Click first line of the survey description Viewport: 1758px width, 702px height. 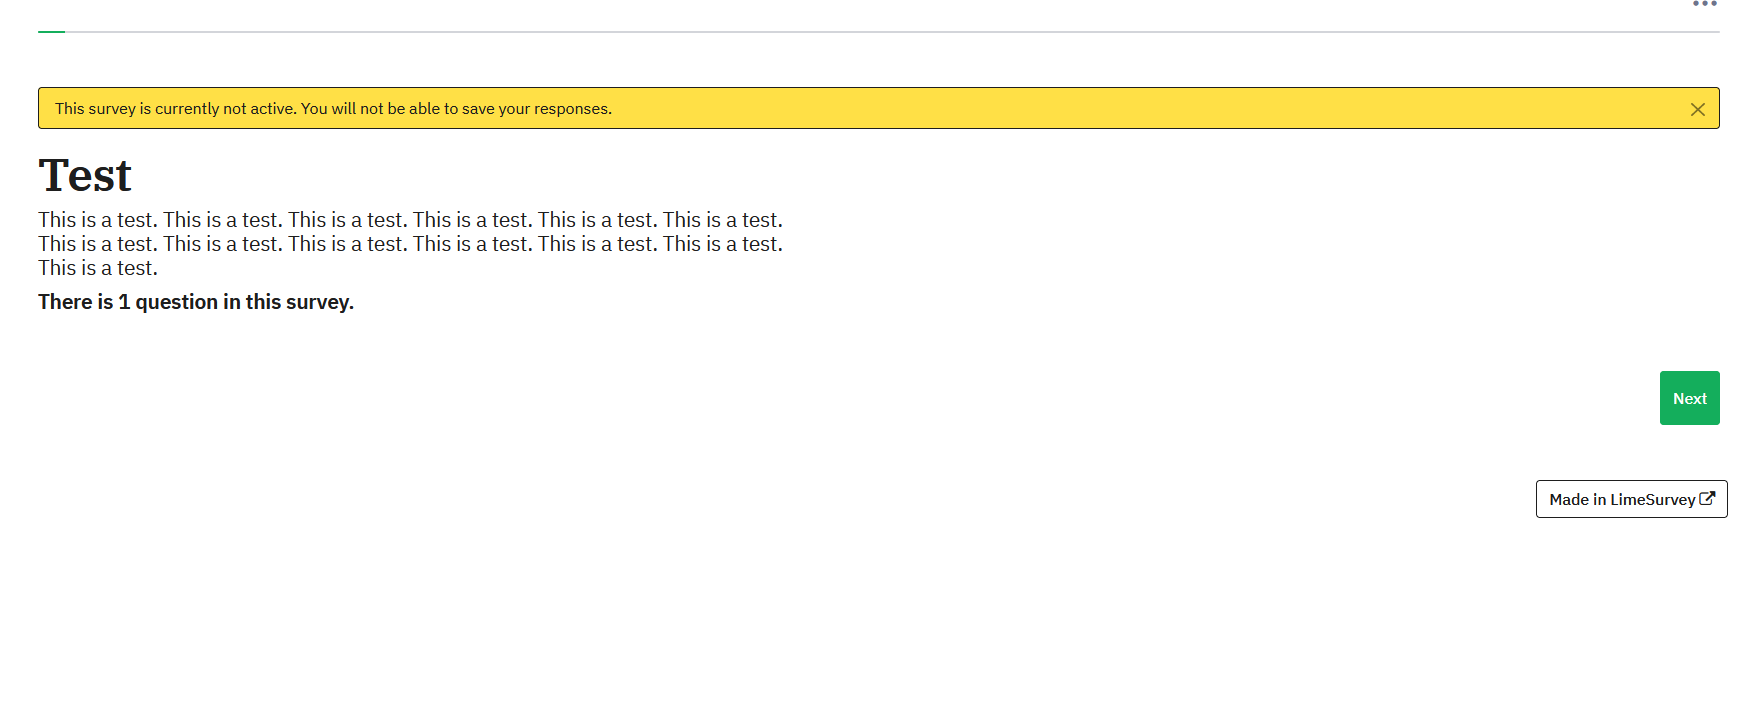410,220
